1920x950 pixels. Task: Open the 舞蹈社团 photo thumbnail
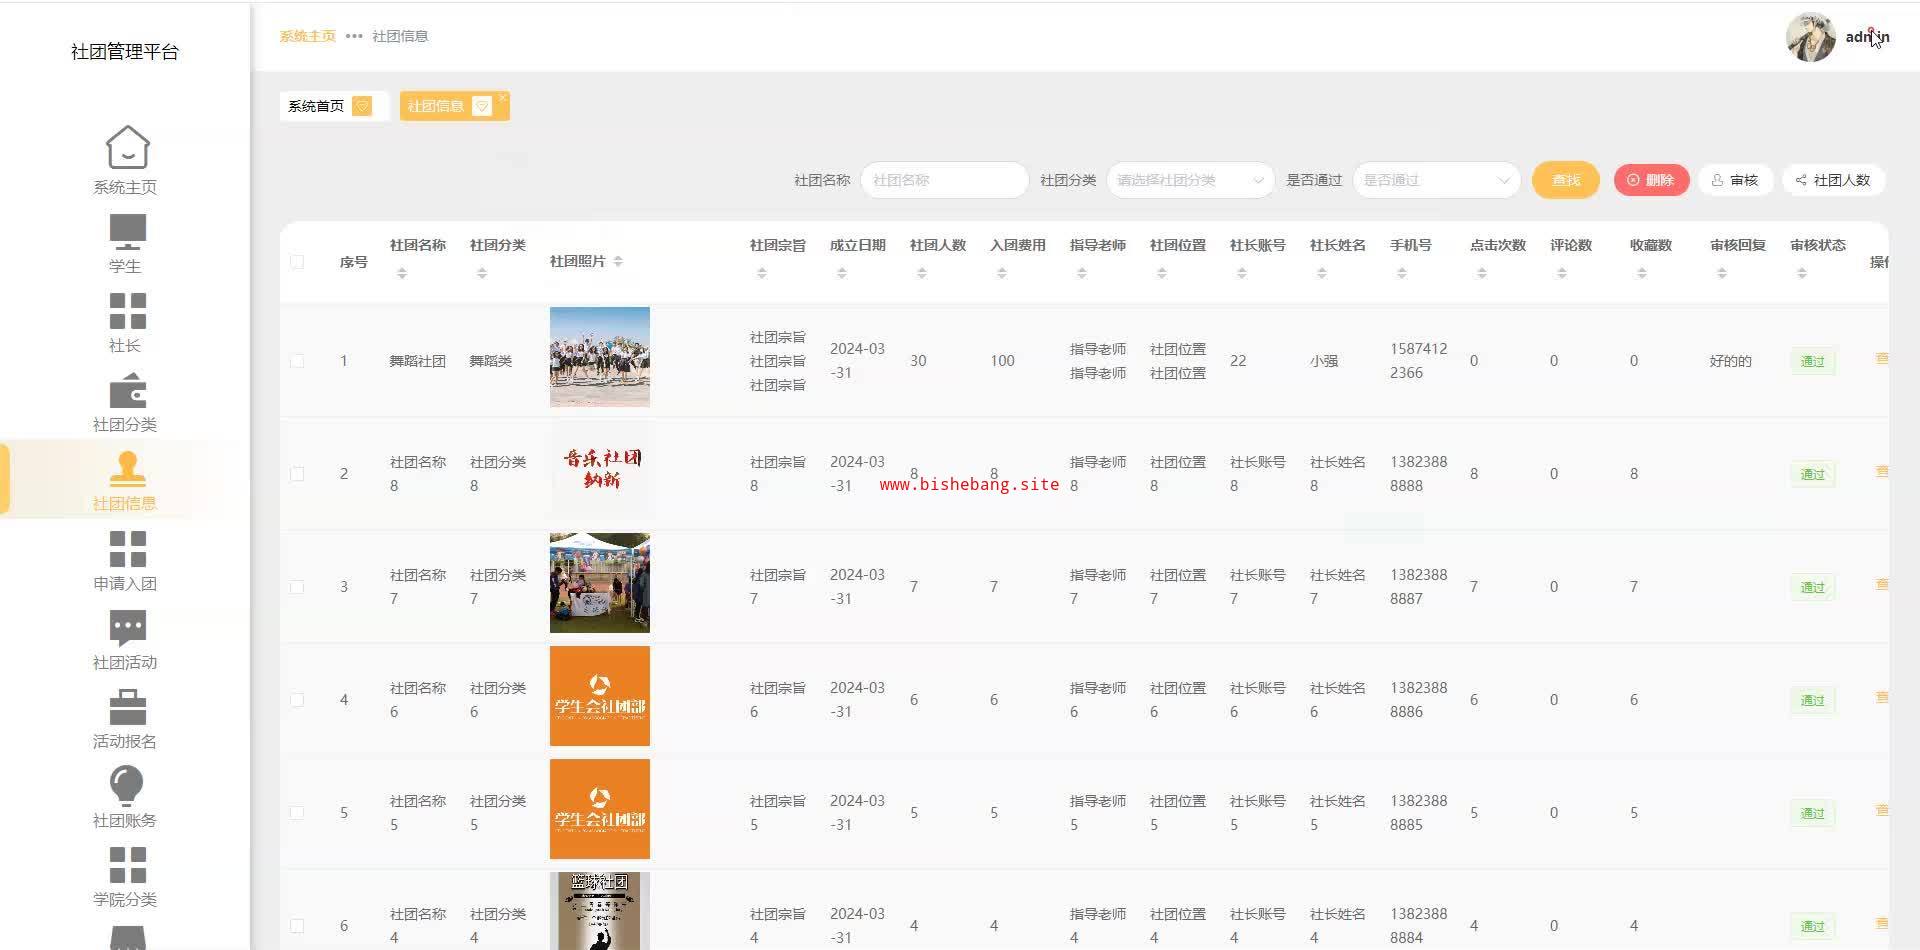[x=600, y=357]
